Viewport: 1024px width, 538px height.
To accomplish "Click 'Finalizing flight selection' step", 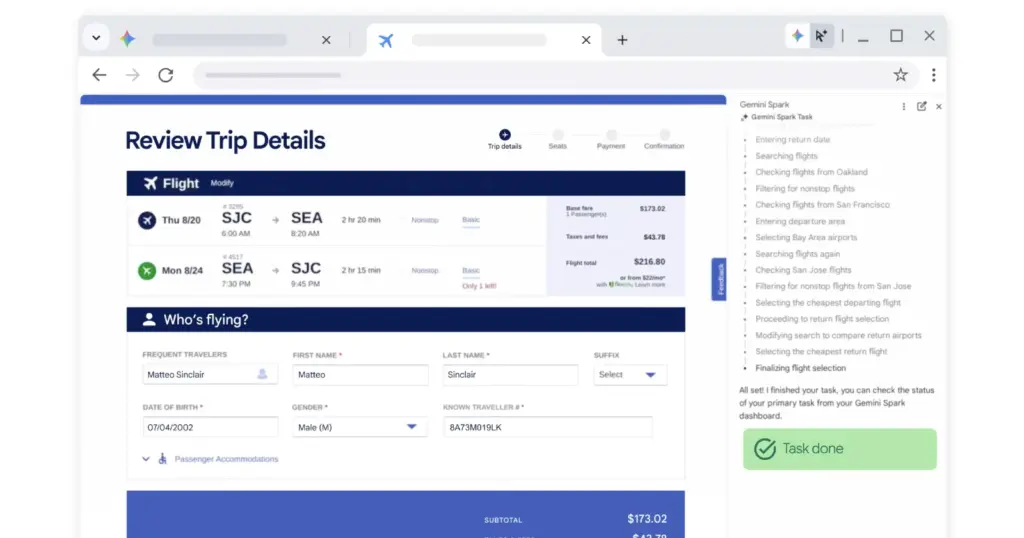I will point(800,368).
